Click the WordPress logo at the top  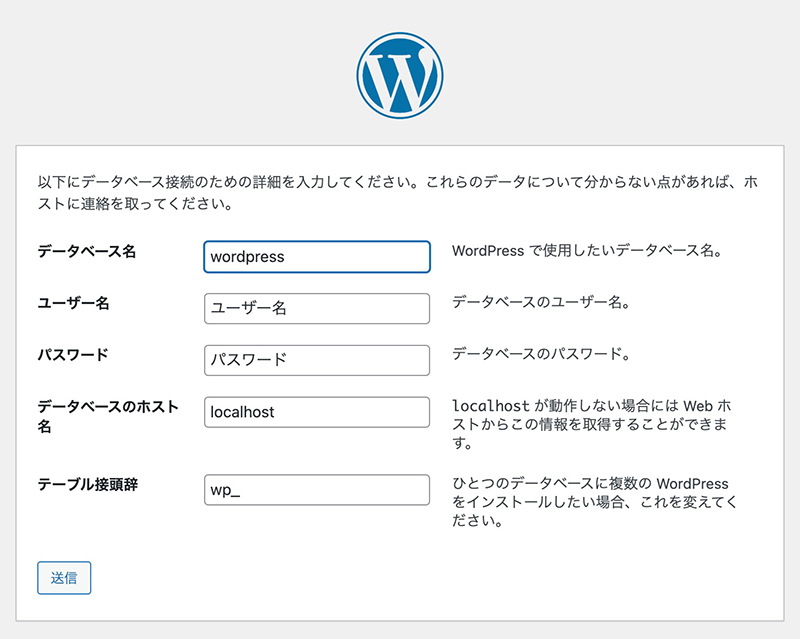[x=400, y=75]
